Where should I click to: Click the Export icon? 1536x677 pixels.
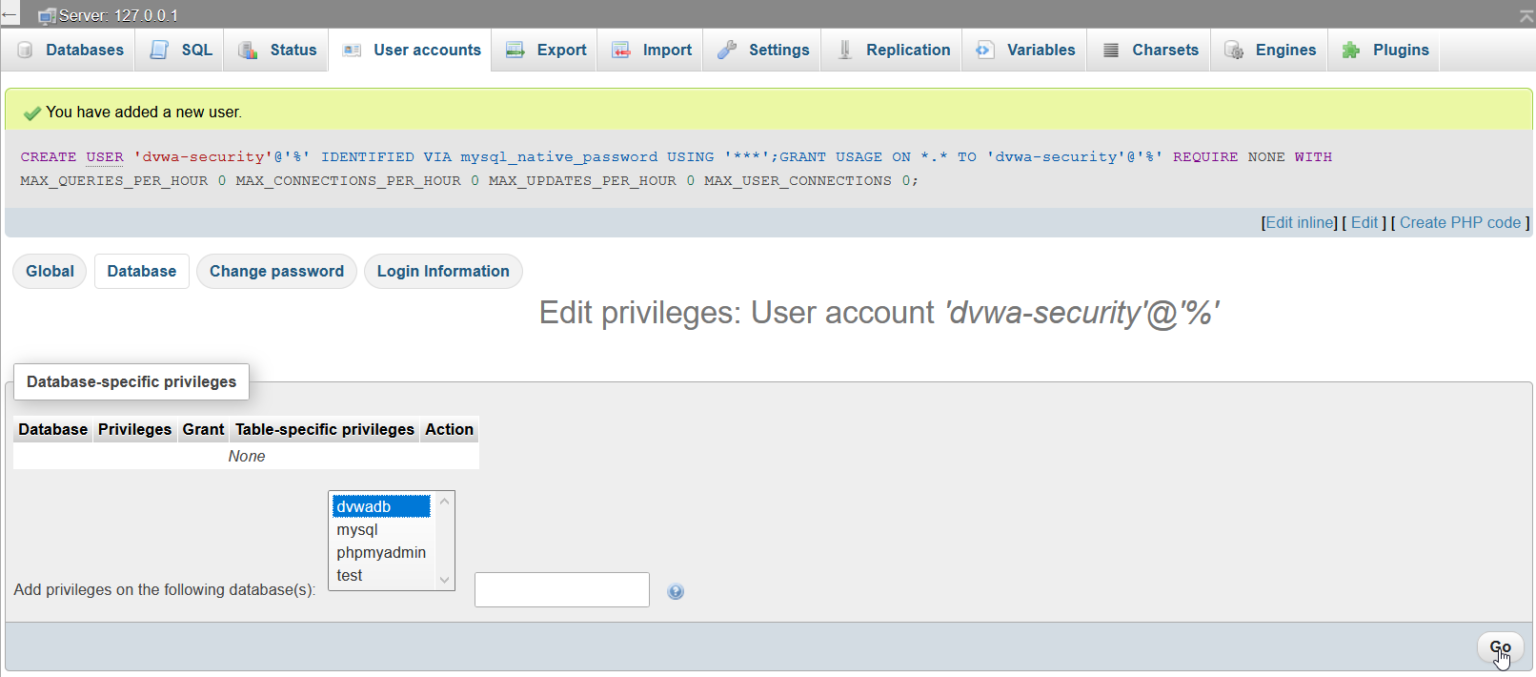515,49
